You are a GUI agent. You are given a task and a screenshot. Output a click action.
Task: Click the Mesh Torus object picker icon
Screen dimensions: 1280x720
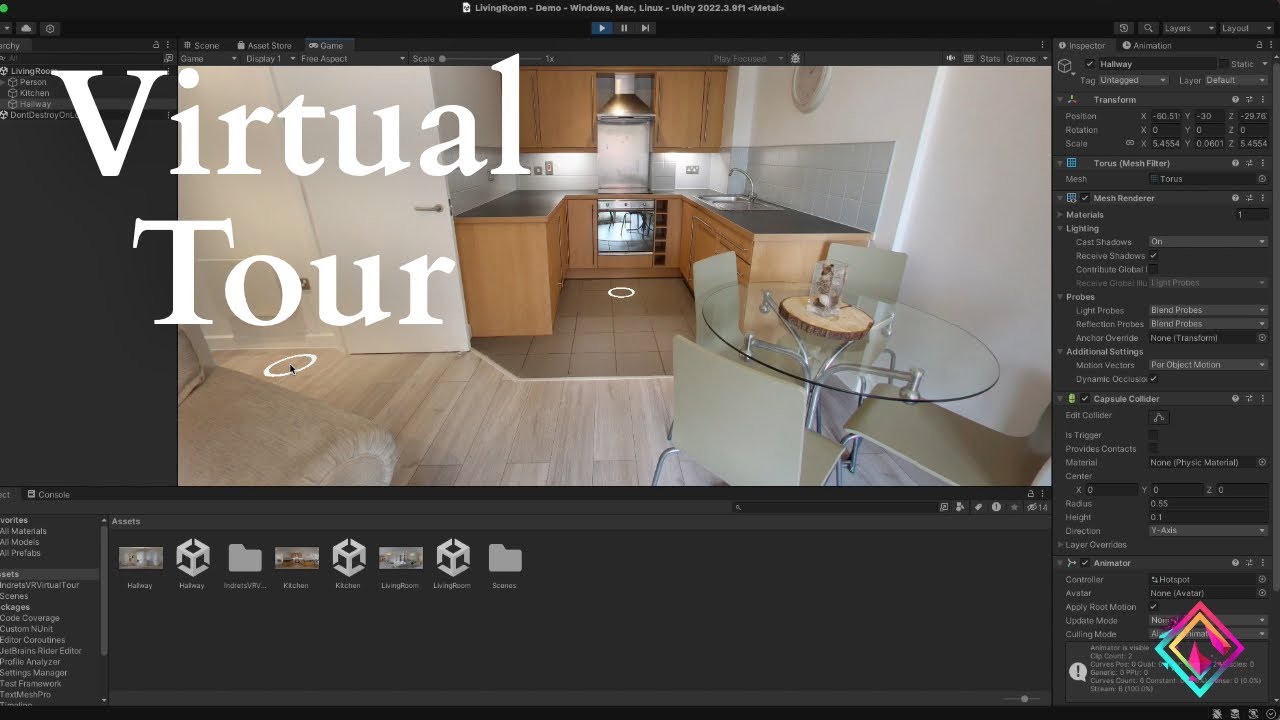(1262, 179)
